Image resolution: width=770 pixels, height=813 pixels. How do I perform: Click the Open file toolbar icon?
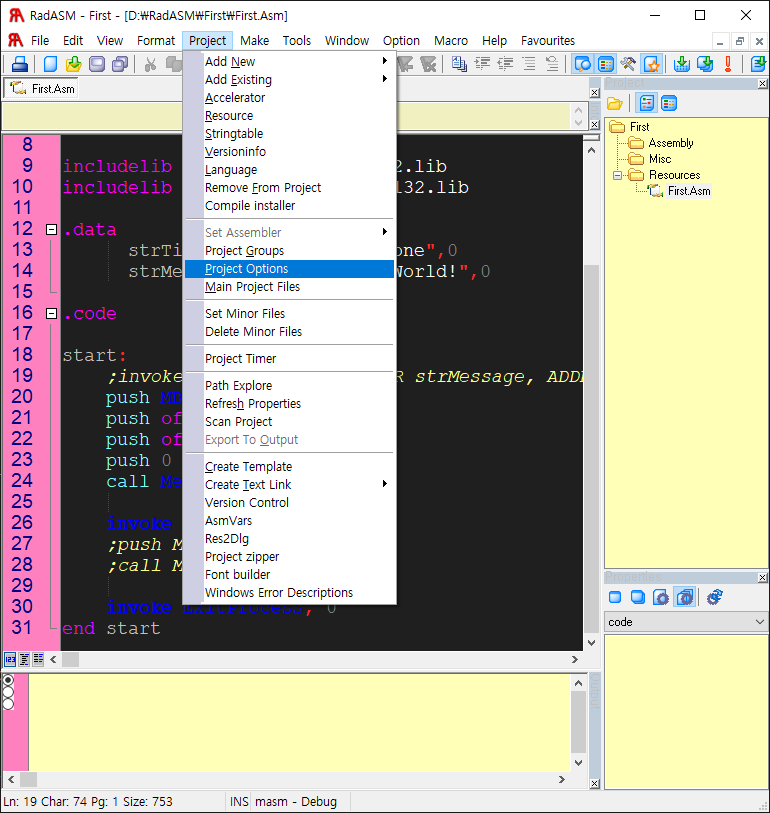(74, 64)
